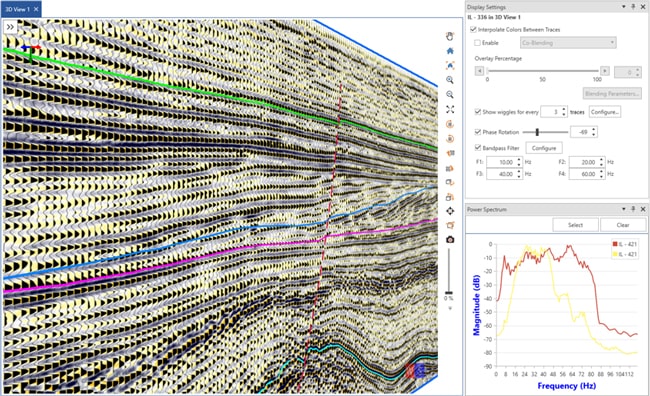
Task: Click the zoom in magnifier icon
Action: point(450,80)
